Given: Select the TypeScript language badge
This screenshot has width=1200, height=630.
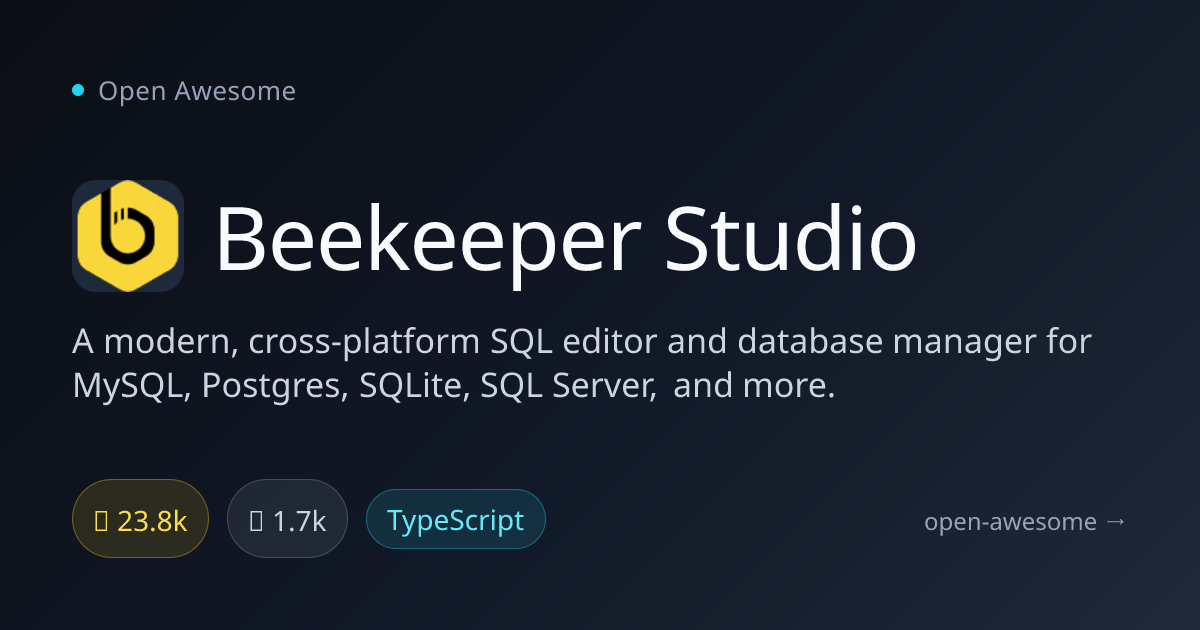Looking at the screenshot, I should pyautogui.click(x=455, y=520).
